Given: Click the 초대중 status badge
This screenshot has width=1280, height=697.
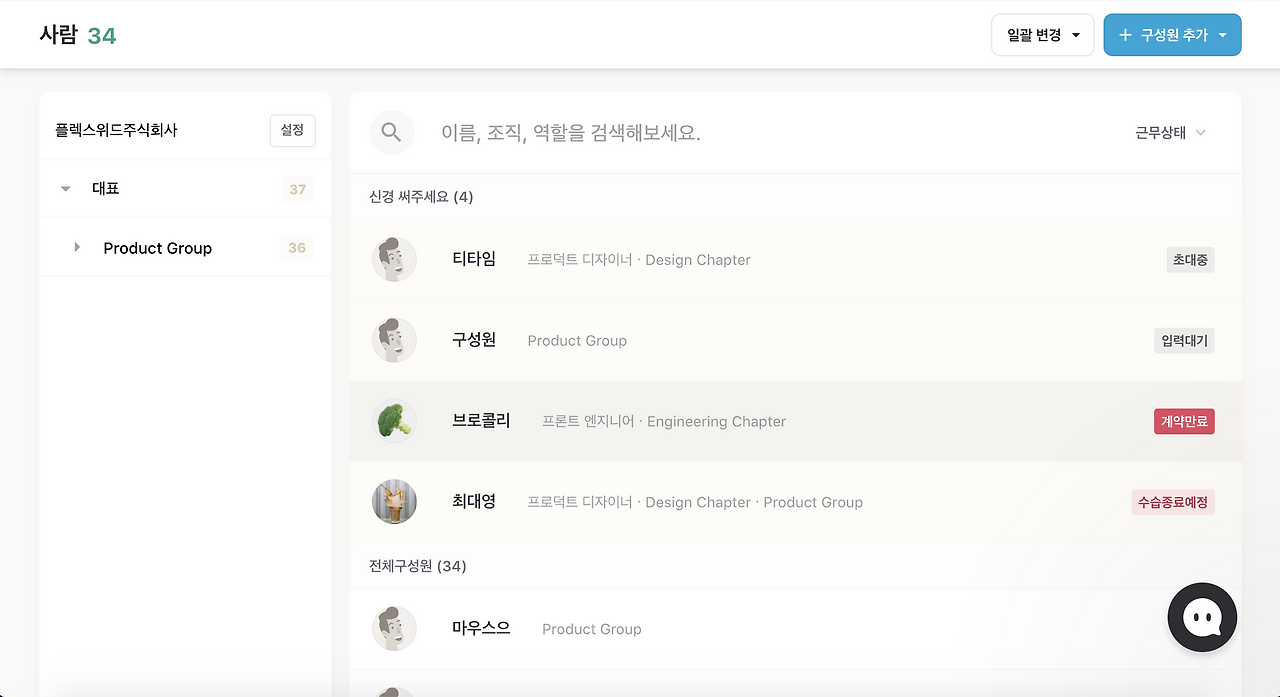Looking at the screenshot, I should (1190, 260).
